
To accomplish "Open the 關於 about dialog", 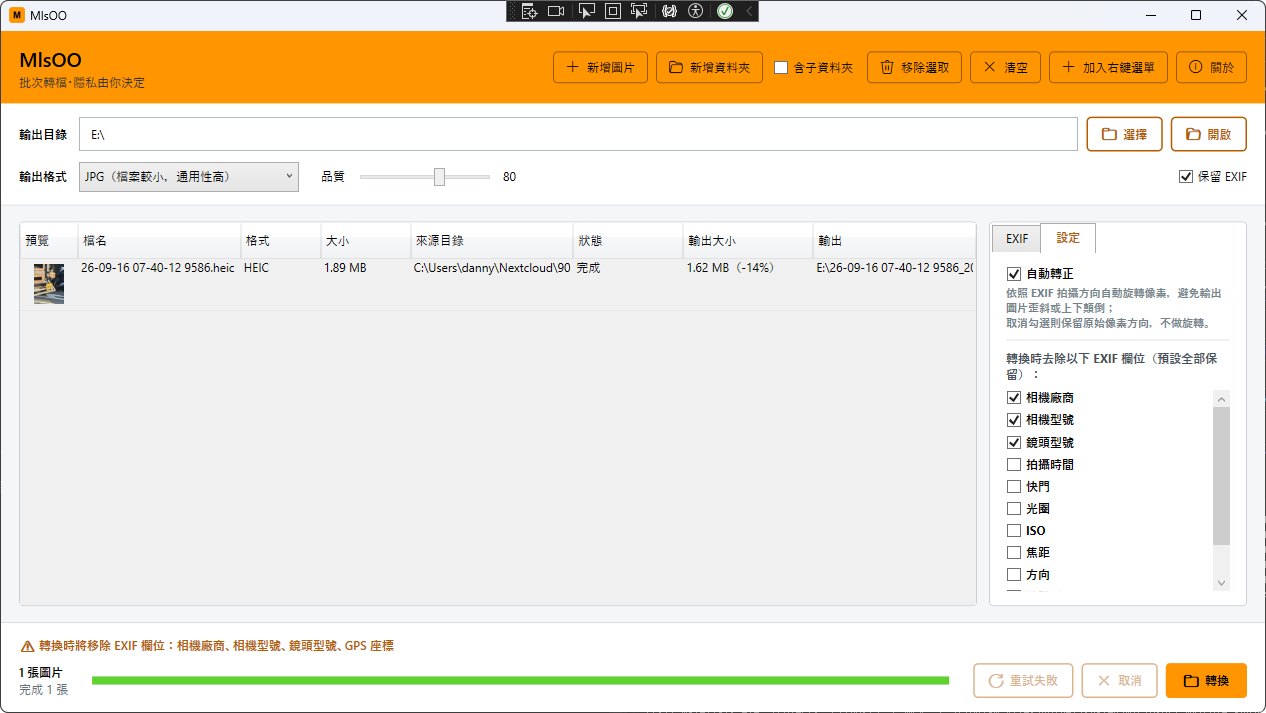I will pyautogui.click(x=1211, y=67).
